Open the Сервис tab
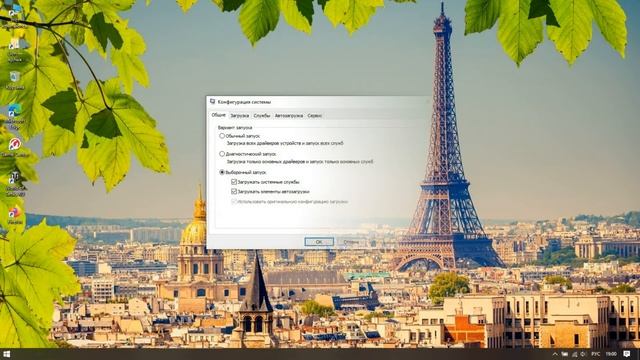Screen dimensions: 640x360 [315, 116]
